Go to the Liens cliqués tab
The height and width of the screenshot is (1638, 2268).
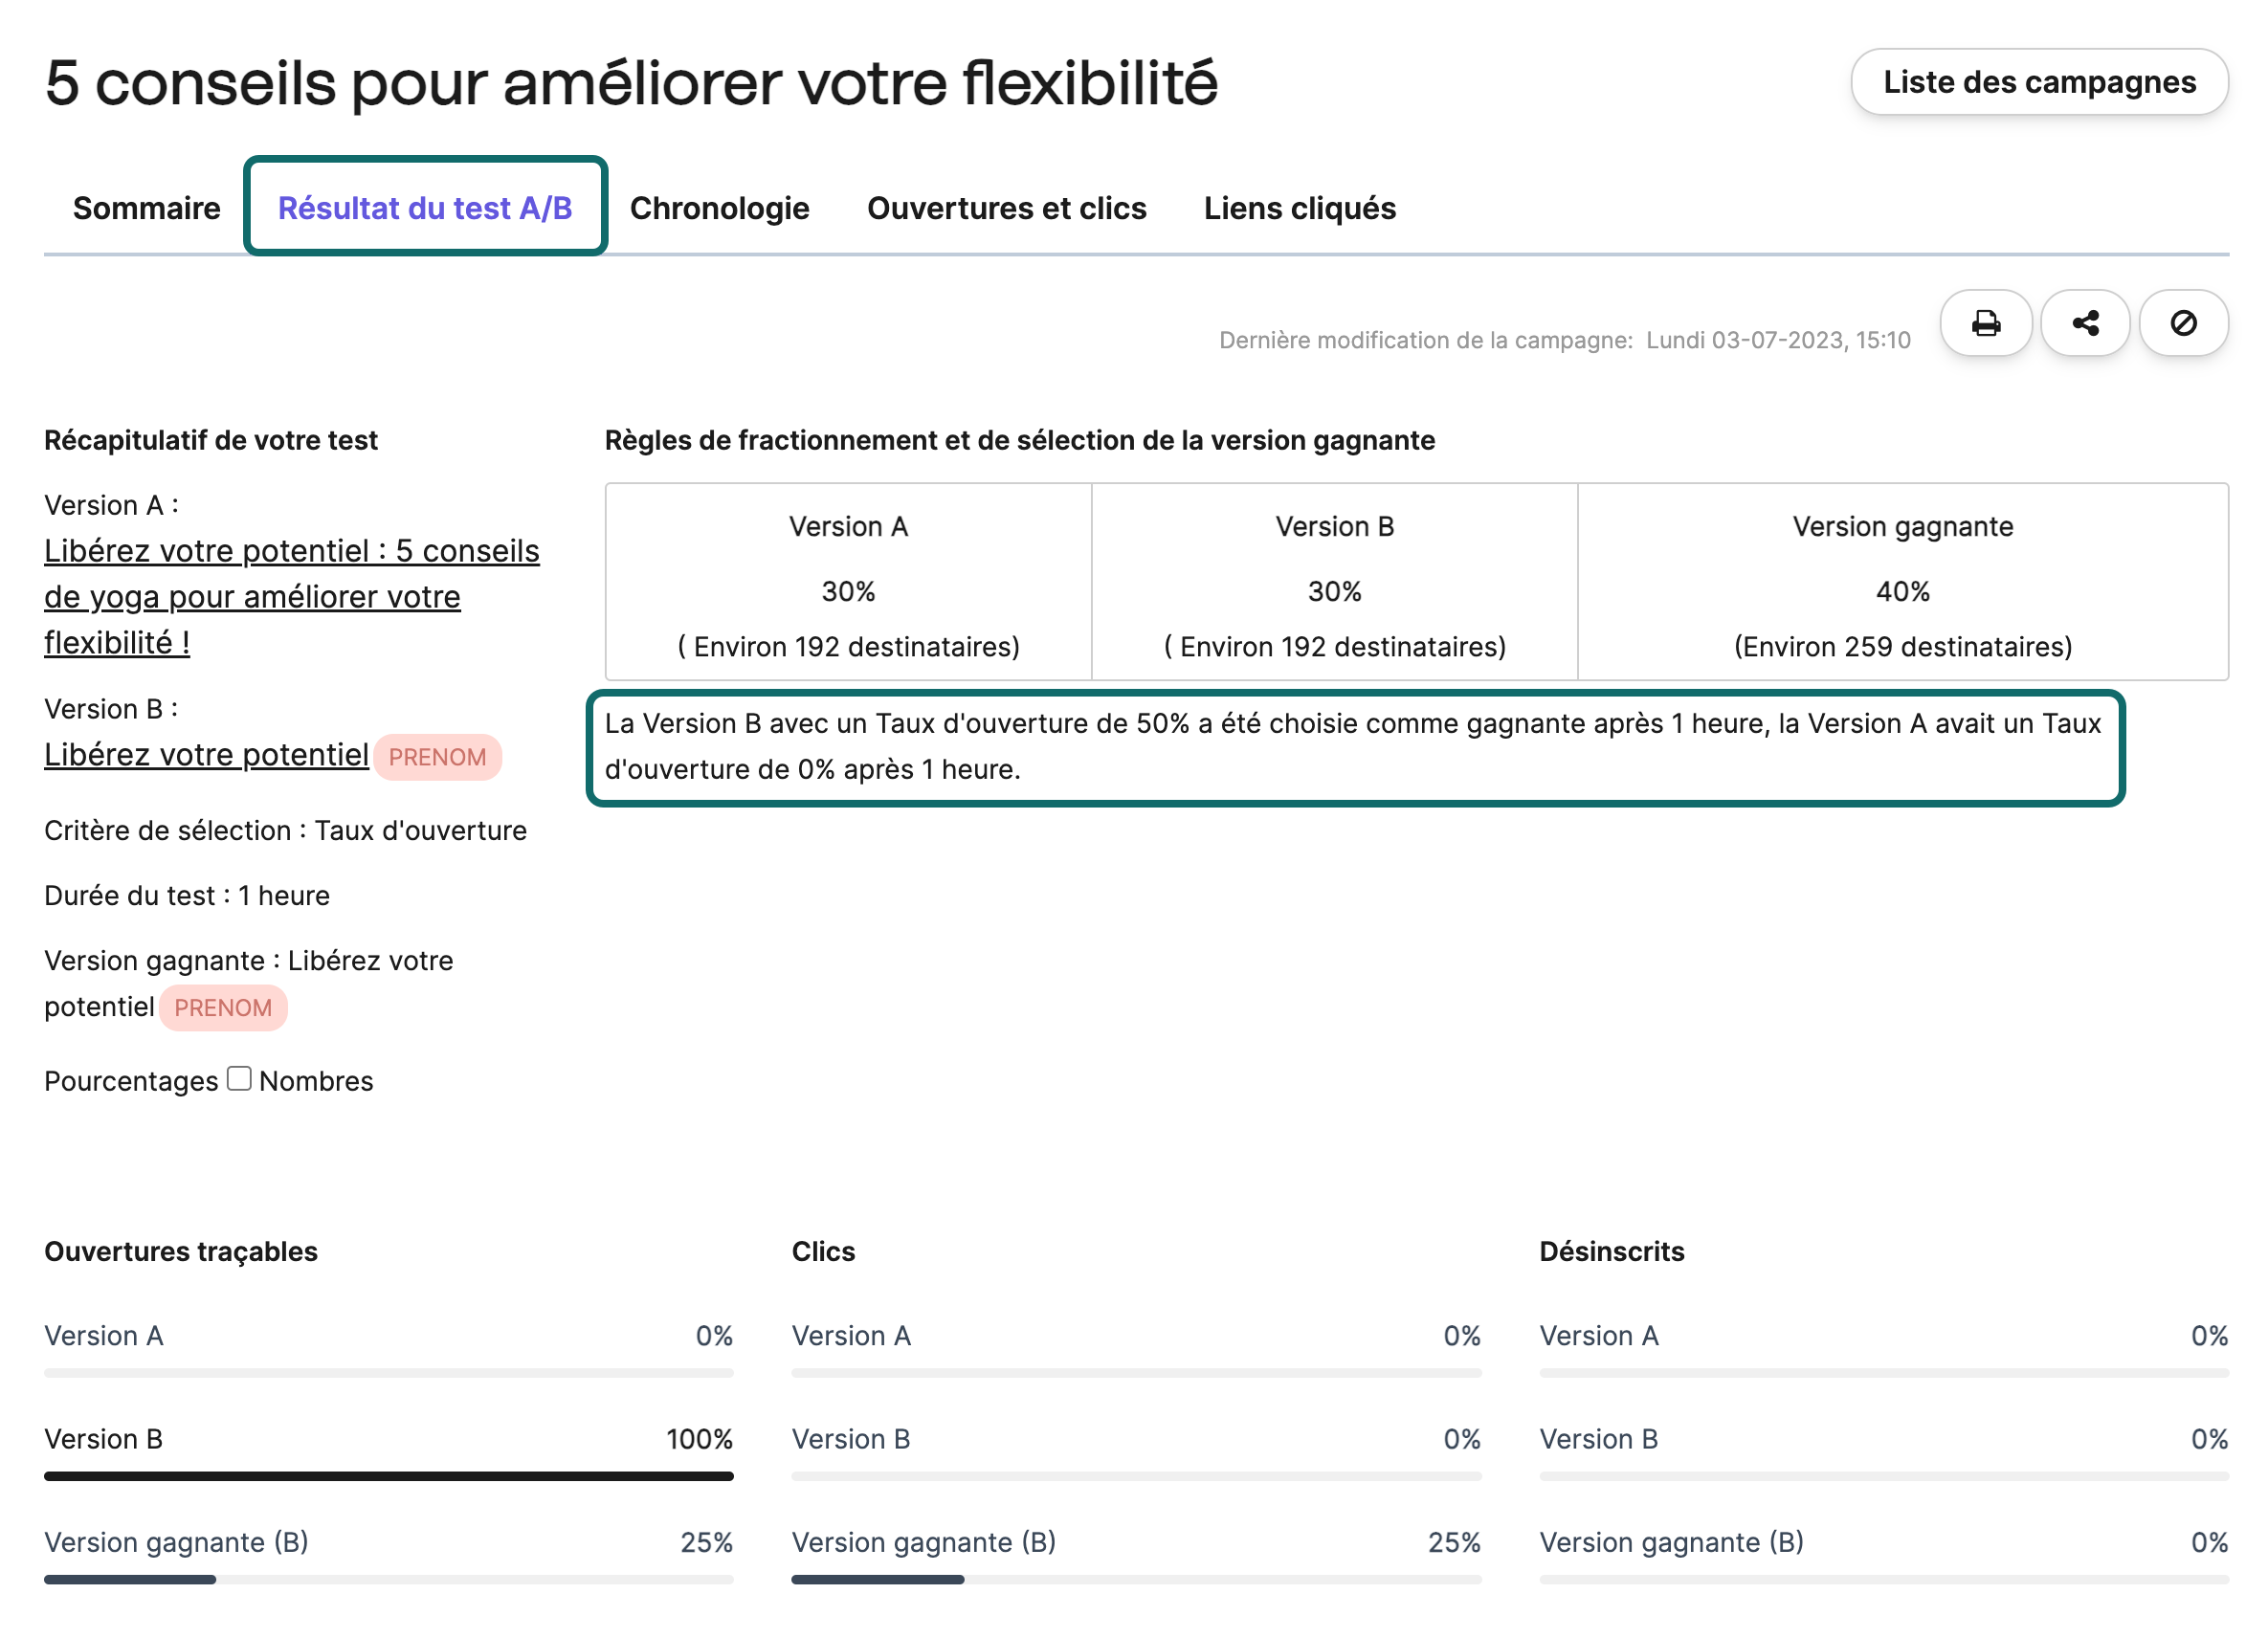point(1300,208)
